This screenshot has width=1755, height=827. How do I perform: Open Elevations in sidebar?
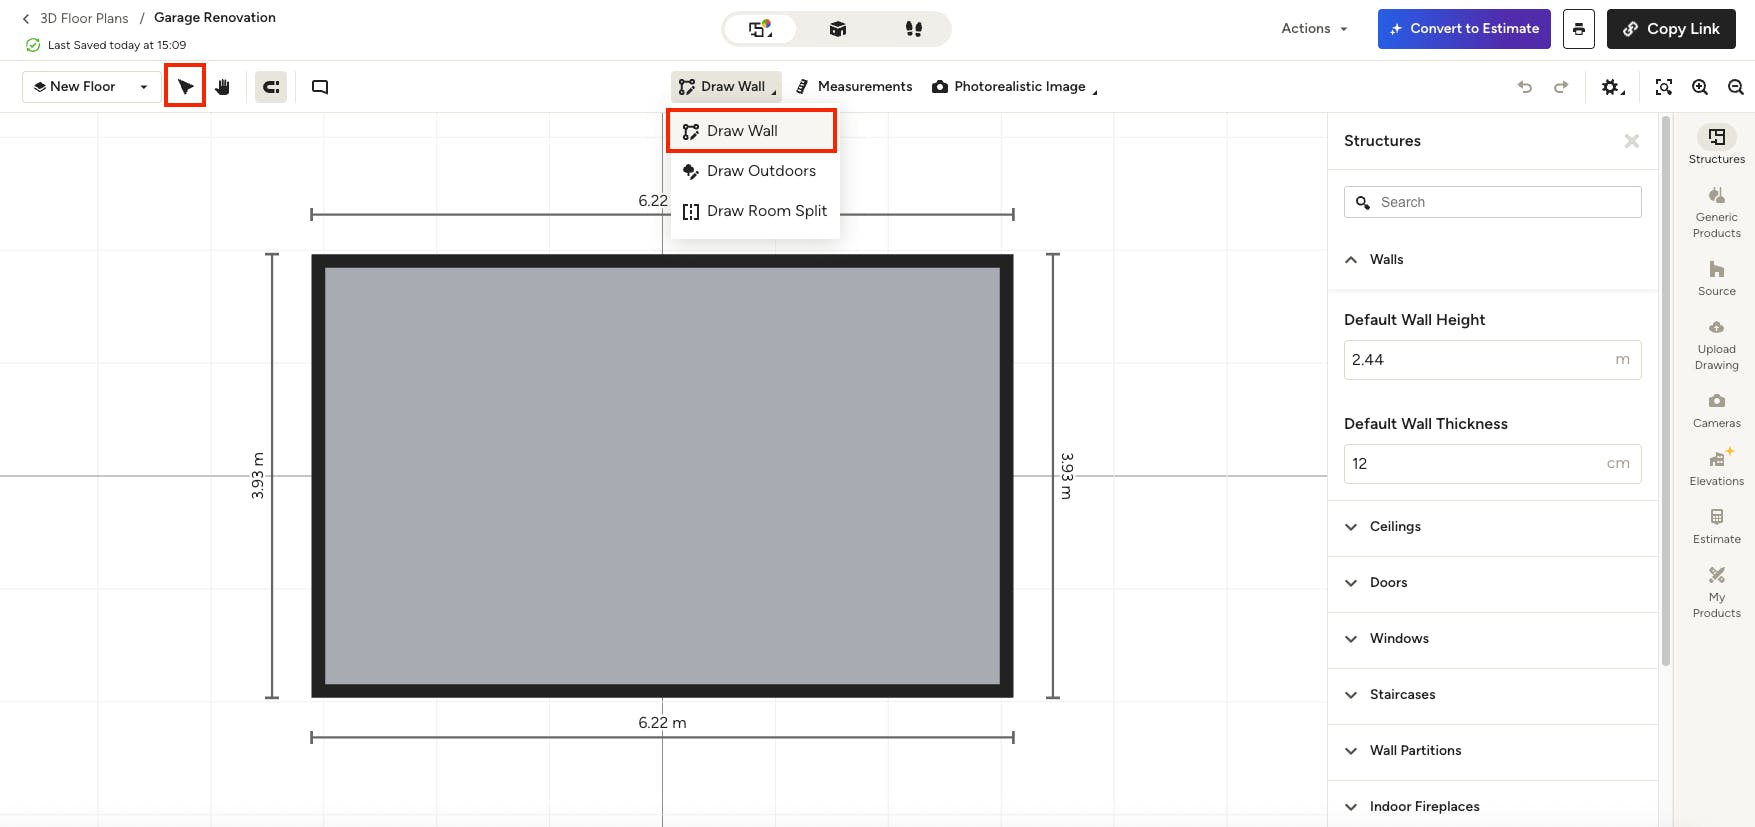pos(1717,468)
